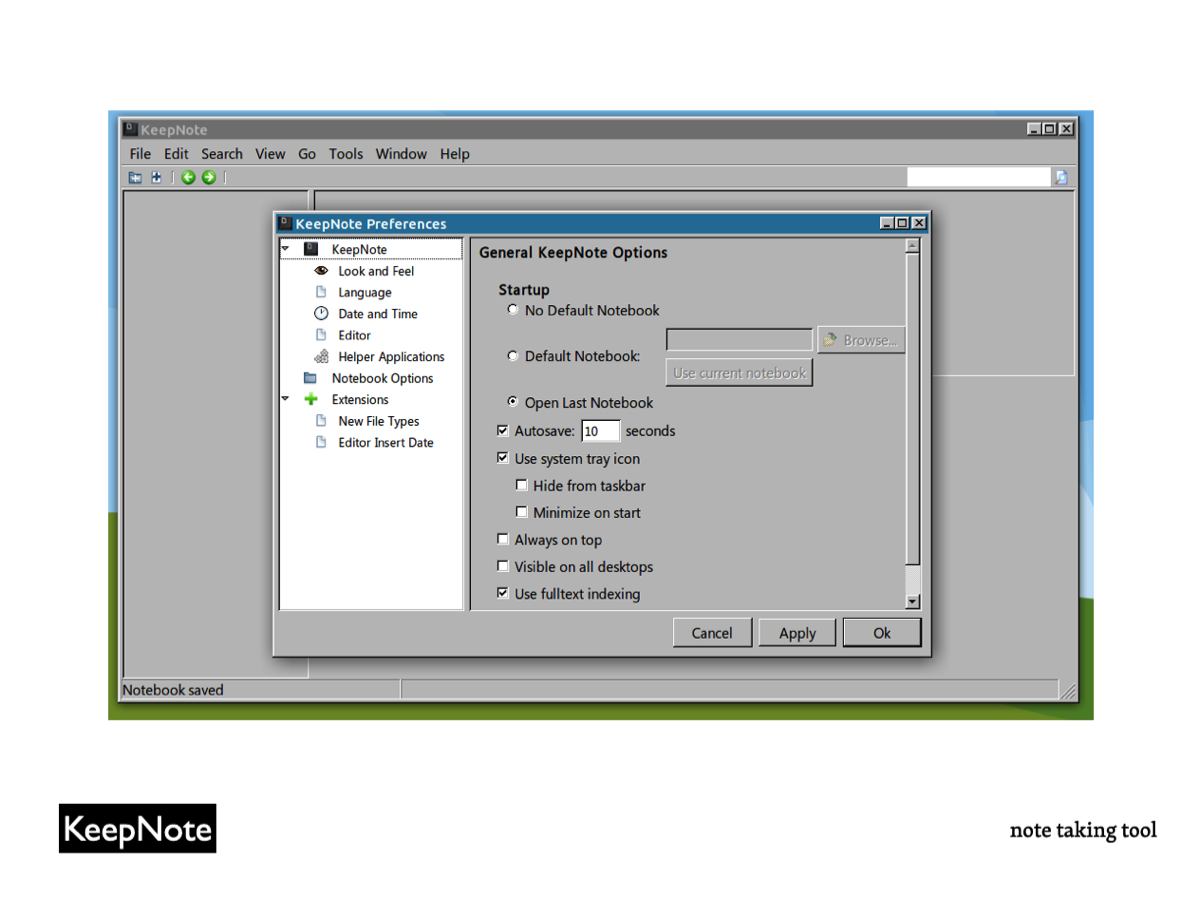Image resolution: width=1200 pixels, height=898 pixels.
Task: Click the Apply button
Action: point(797,633)
